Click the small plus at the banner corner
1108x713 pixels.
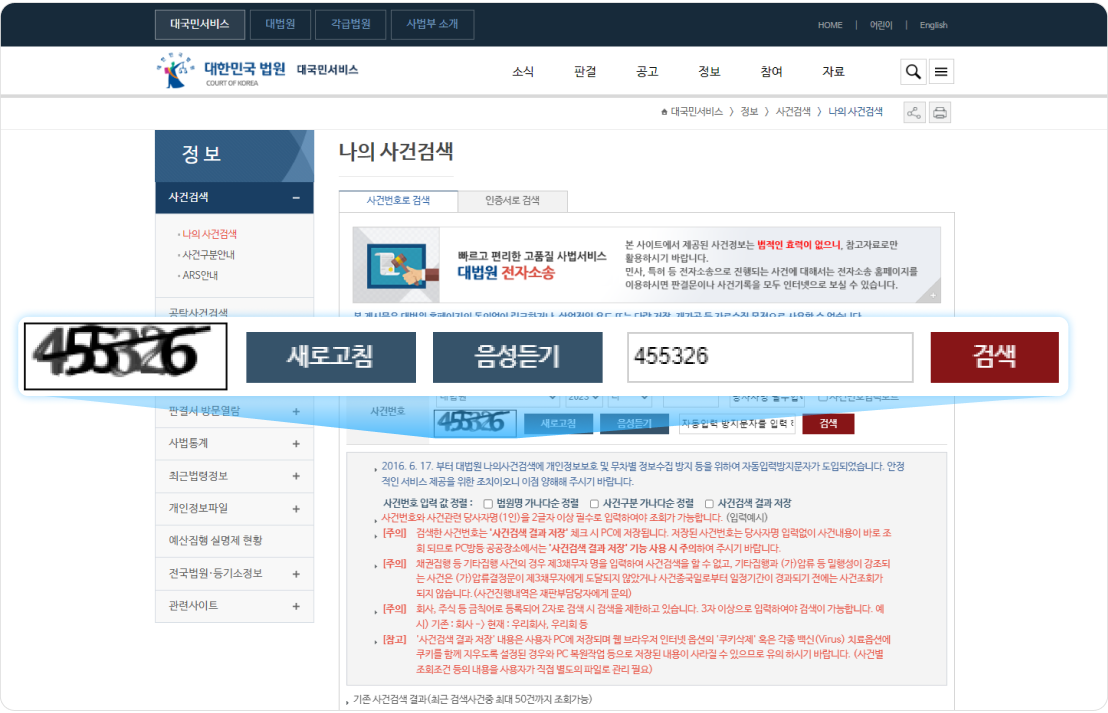[x=933, y=295]
